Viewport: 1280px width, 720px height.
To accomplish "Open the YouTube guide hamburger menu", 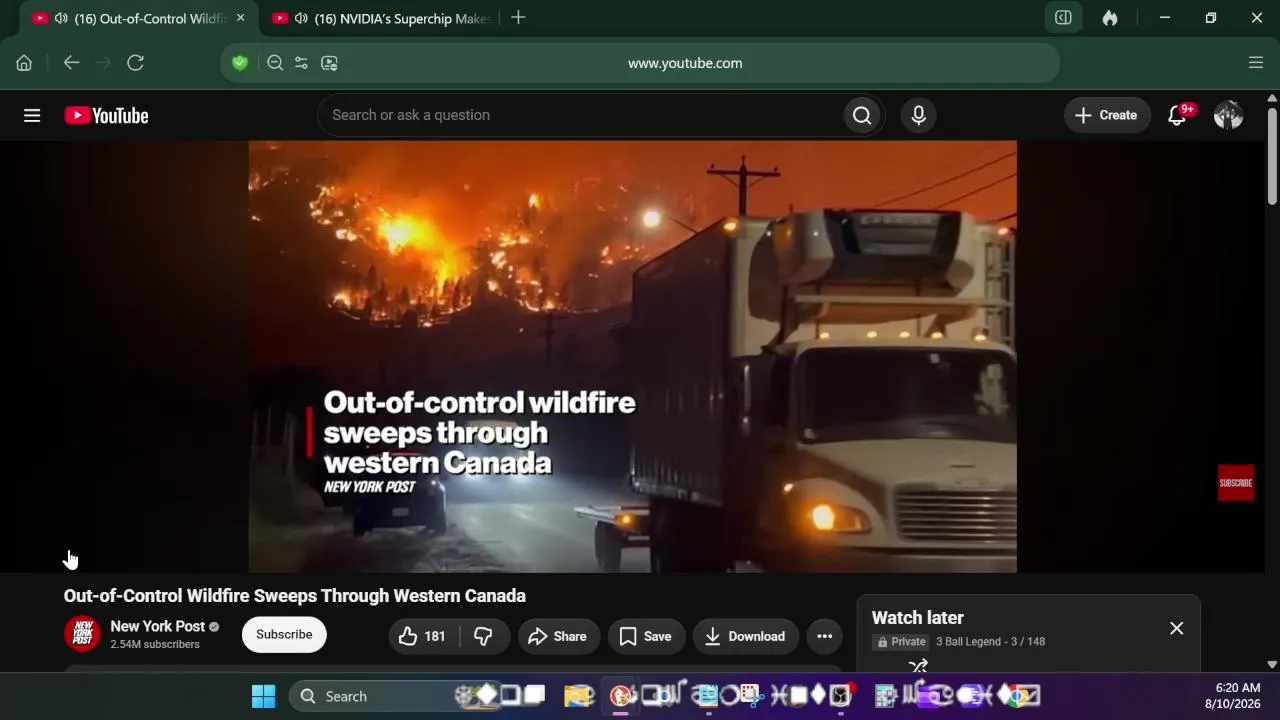I will tap(32, 116).
